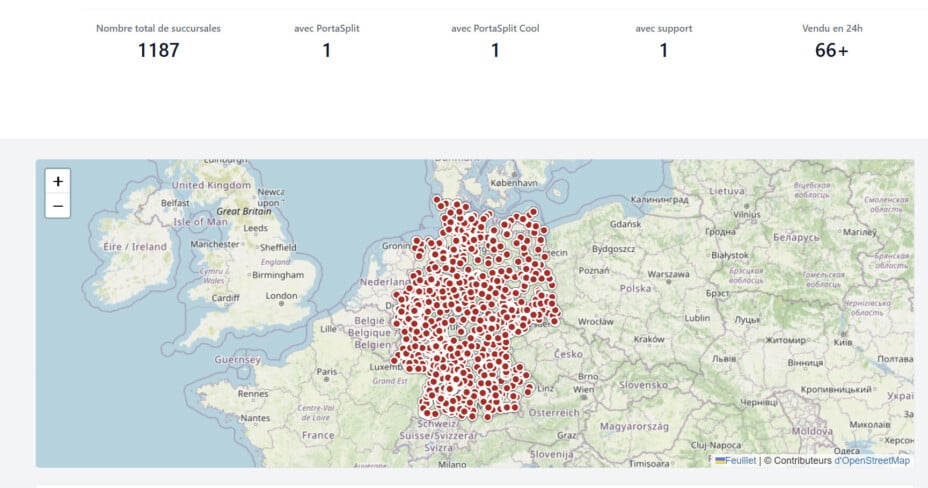The height and width of the screenshot is (488, 928).
Task: Click the Magyarország country label
Action: click(634, 426)
